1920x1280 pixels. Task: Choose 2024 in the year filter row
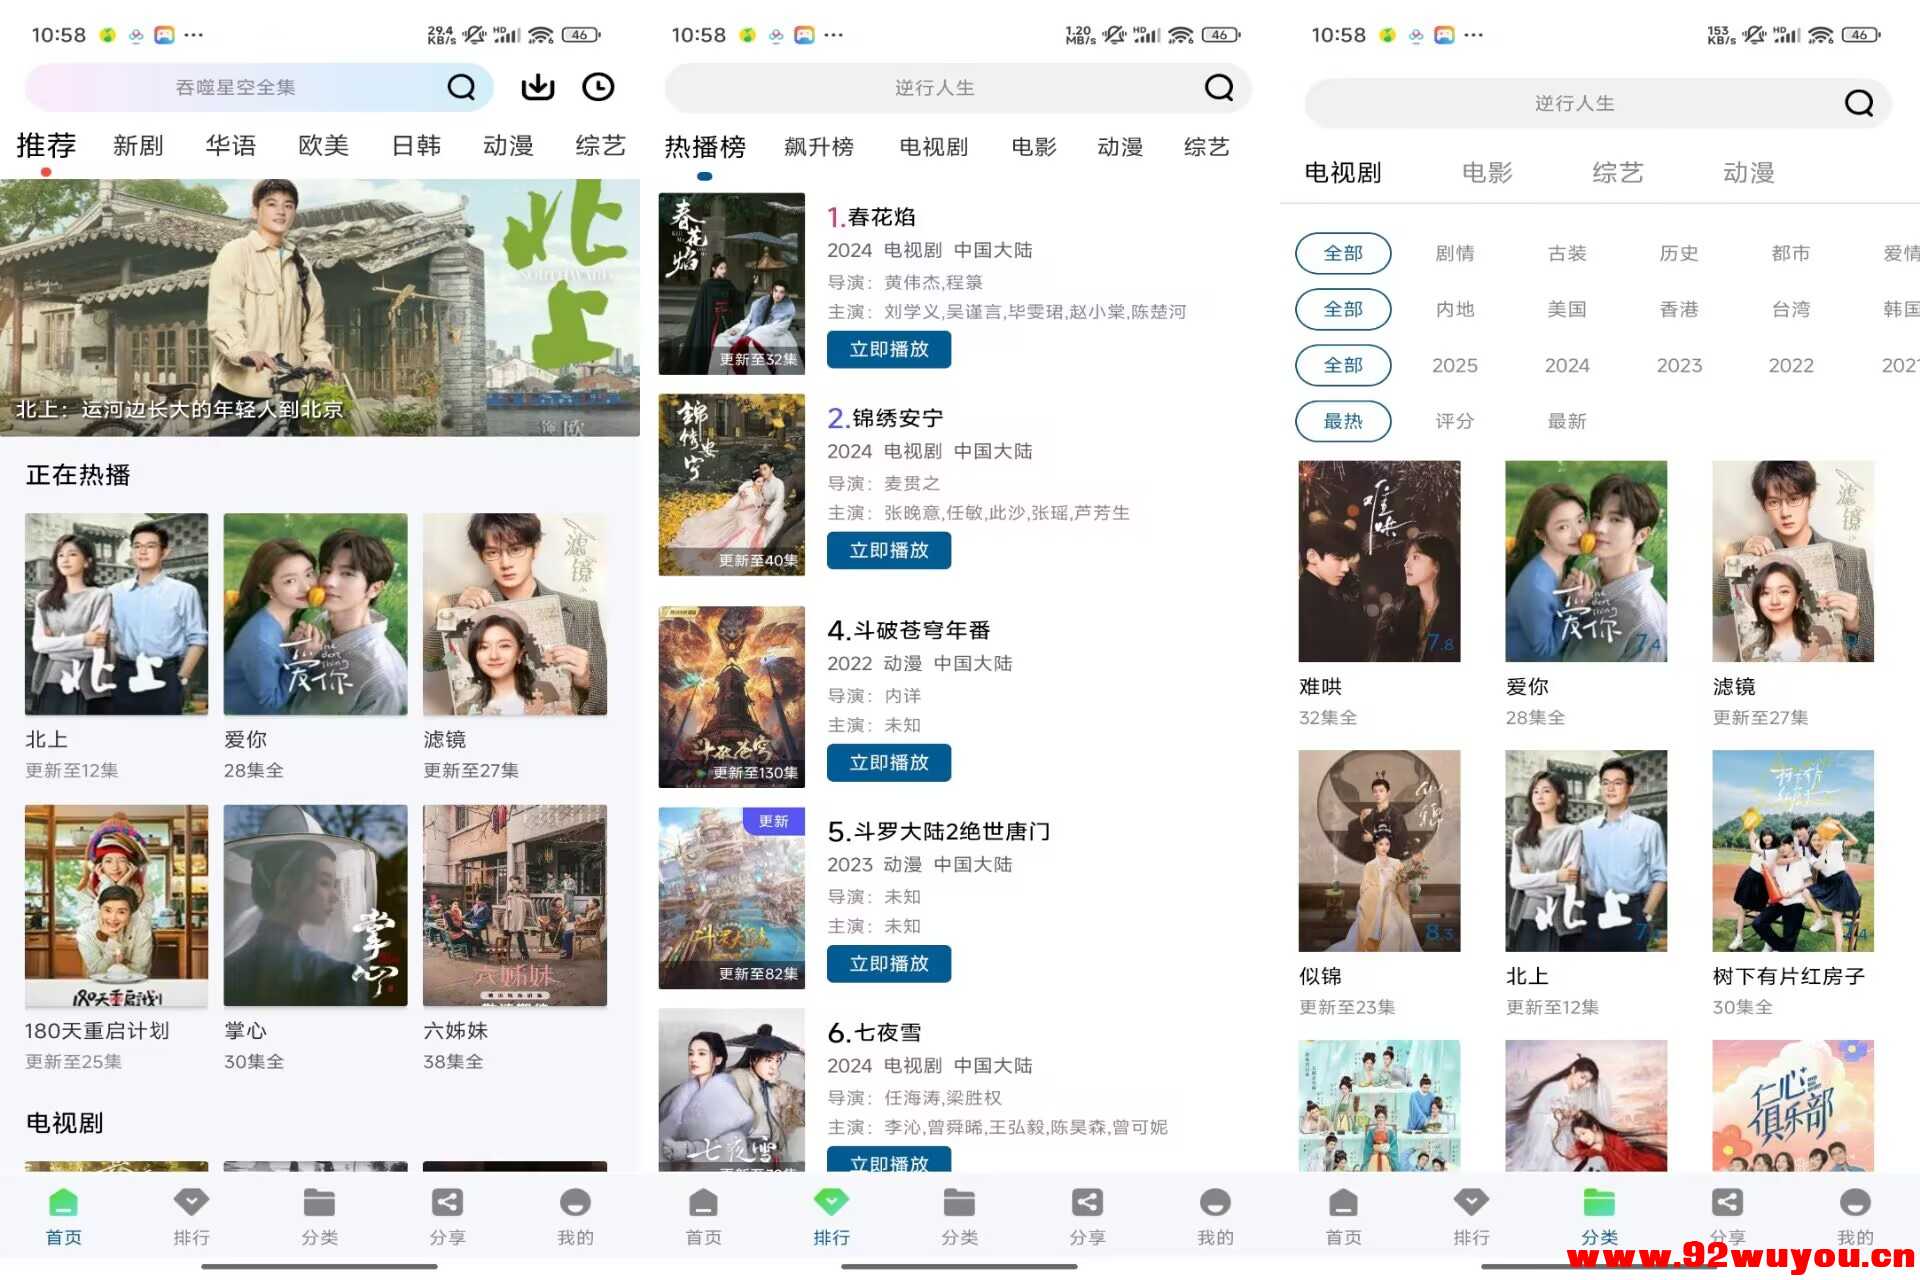click(x=1566, y=365)
